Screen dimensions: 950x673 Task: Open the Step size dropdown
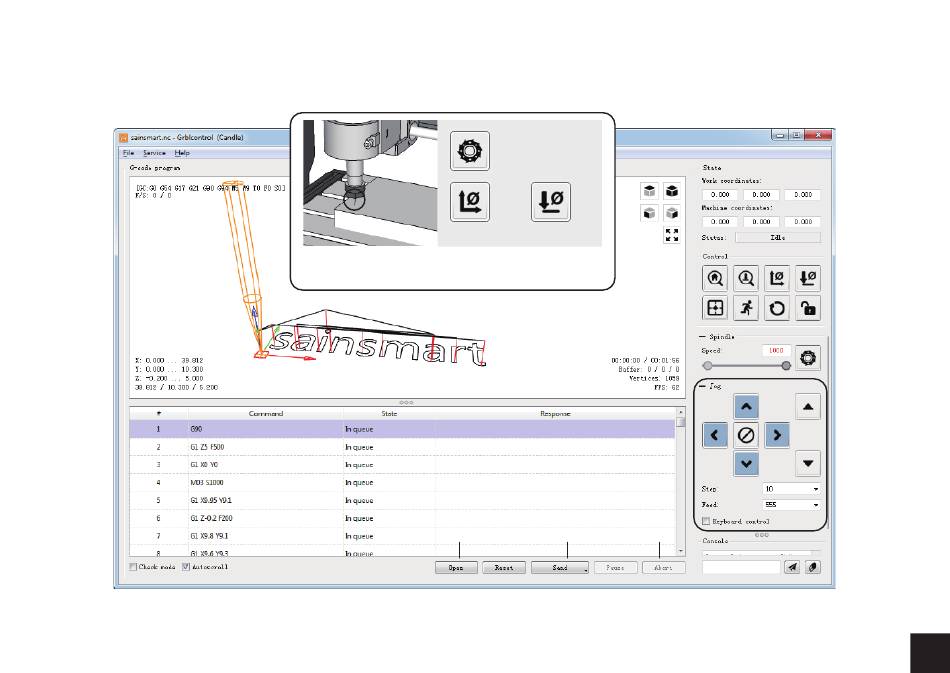click(x=791, y=489)
